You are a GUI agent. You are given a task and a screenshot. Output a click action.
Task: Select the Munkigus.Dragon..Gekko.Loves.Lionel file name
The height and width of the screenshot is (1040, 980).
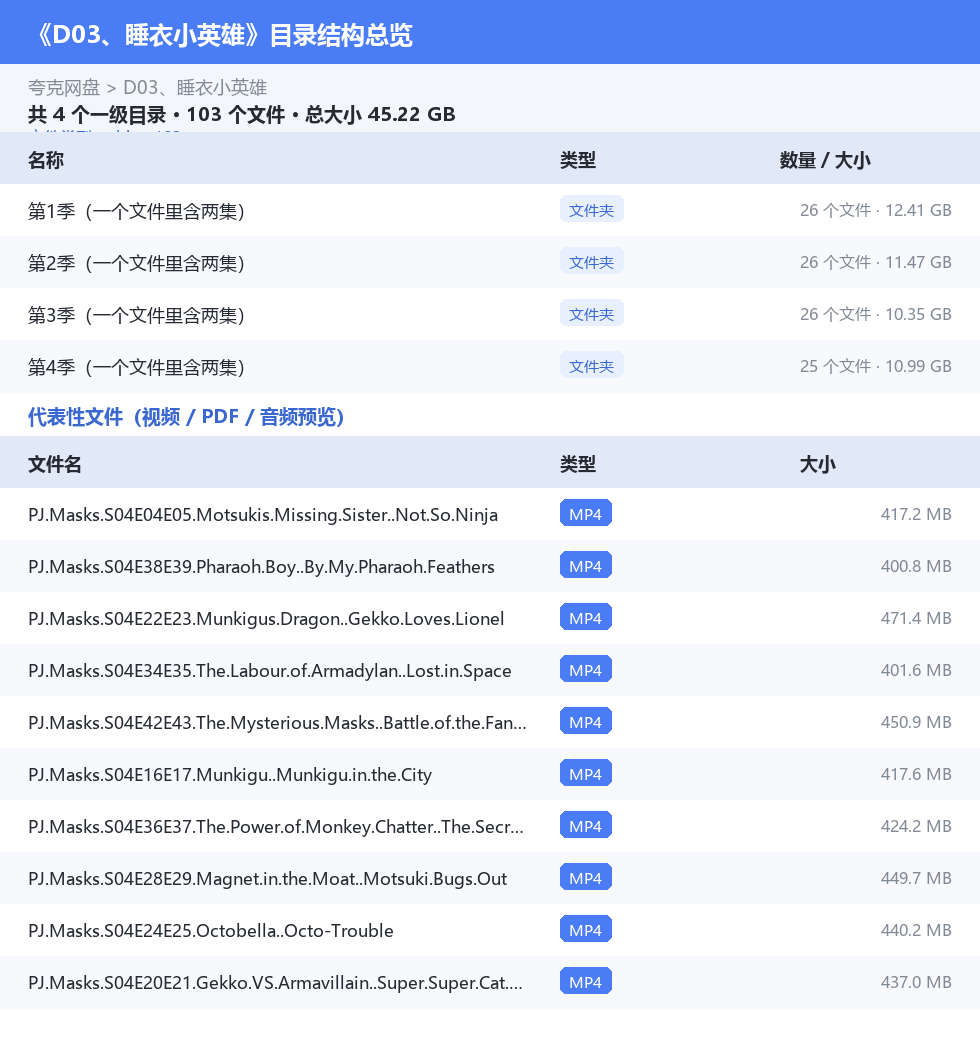(266, 619)
